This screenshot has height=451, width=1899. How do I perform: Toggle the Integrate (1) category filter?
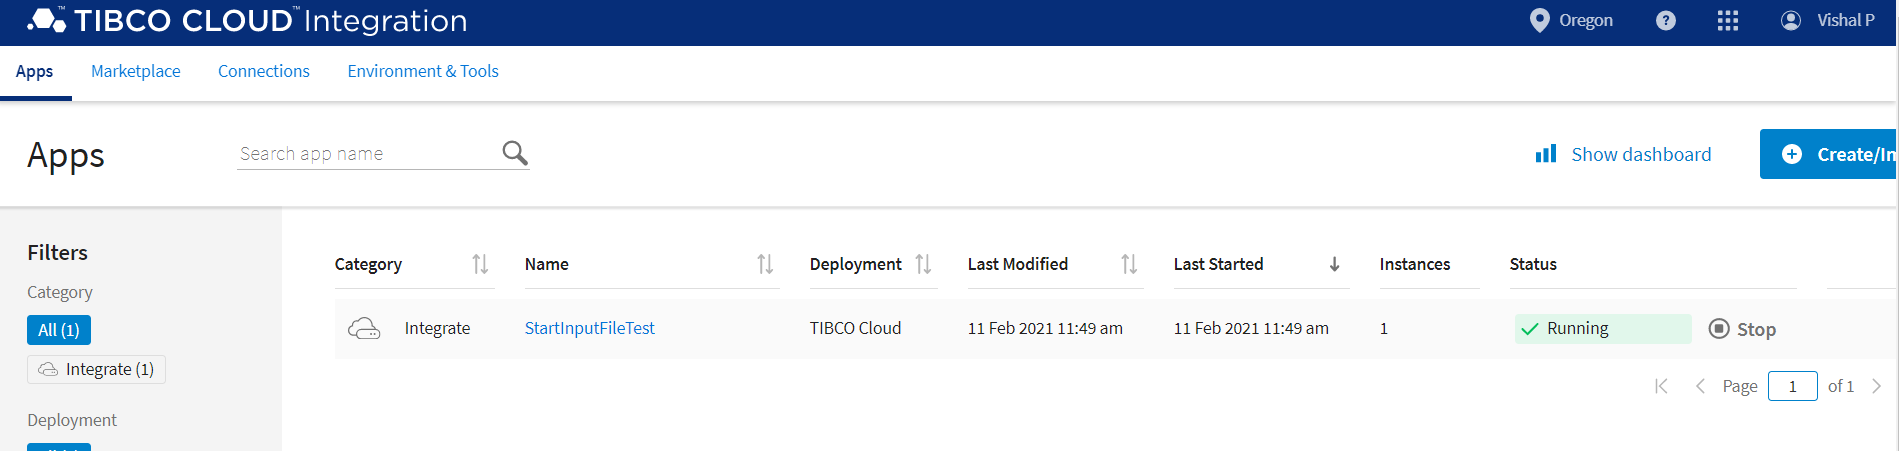[97, 369]
